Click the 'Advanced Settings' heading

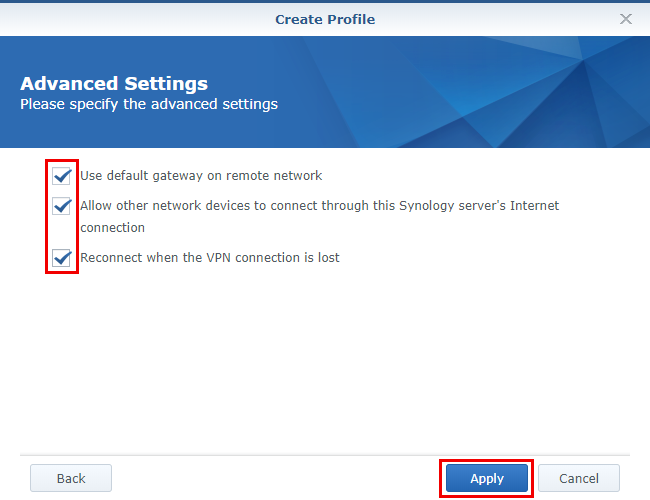pyautogui.click(x=114, y=83)
